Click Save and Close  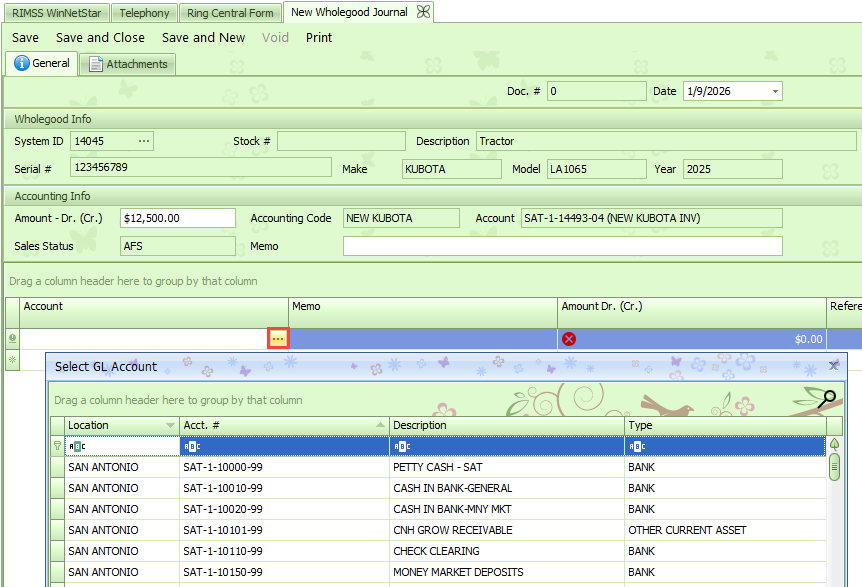pyautogui.click(x=100, y=38)
